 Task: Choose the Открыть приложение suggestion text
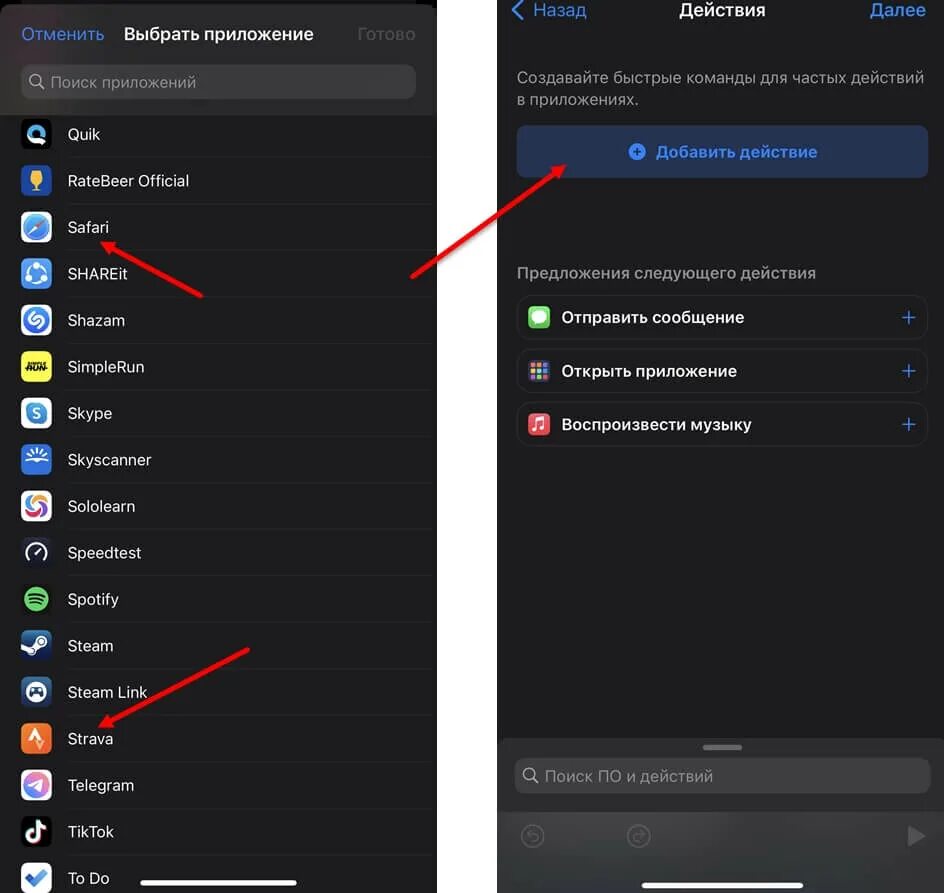[649, 371]
